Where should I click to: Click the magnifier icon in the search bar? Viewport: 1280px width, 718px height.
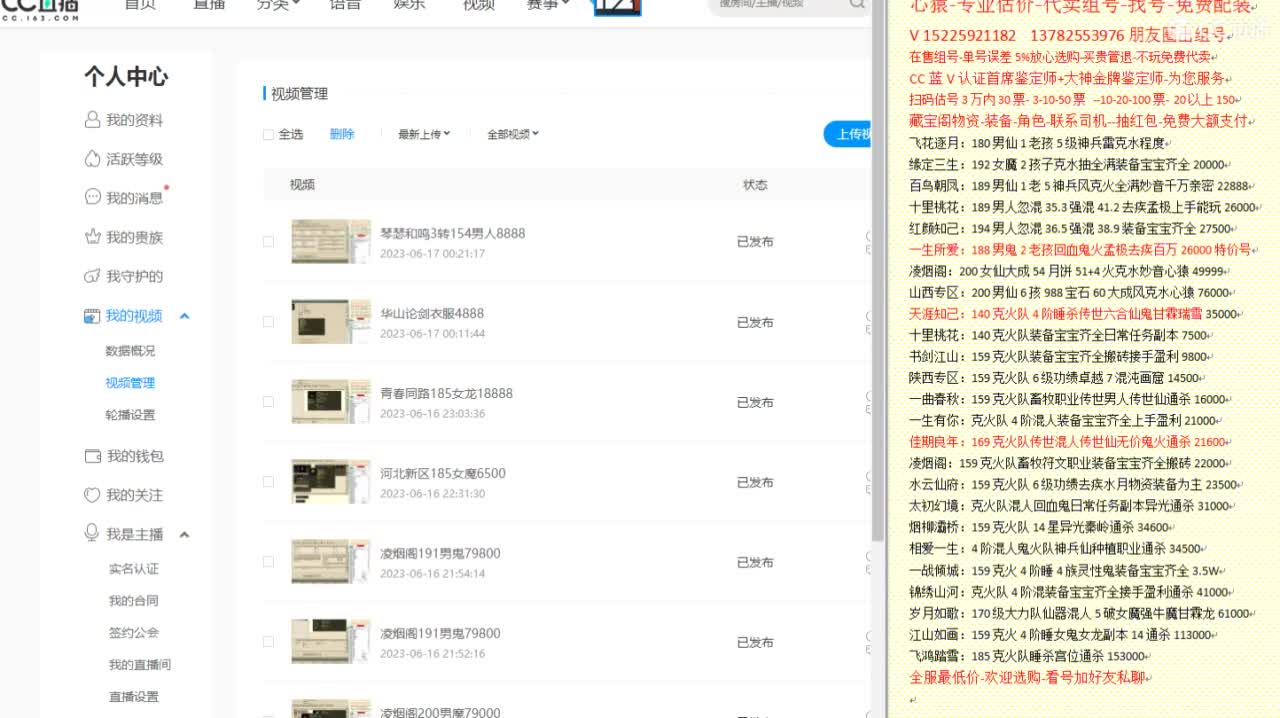click(x=856, y=6)
